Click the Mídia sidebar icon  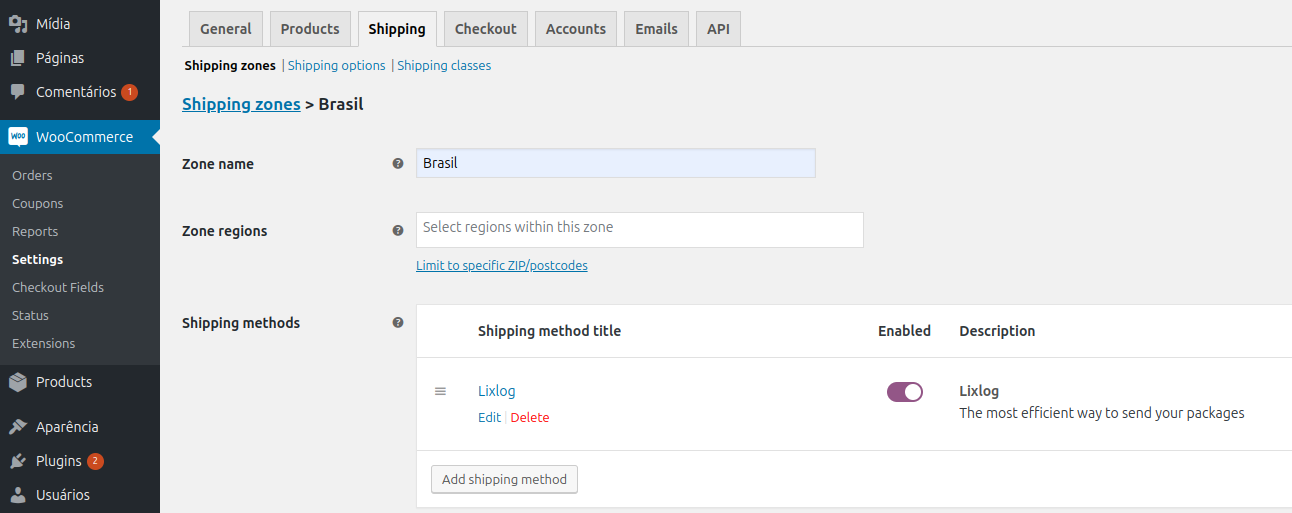click(18, 24)
